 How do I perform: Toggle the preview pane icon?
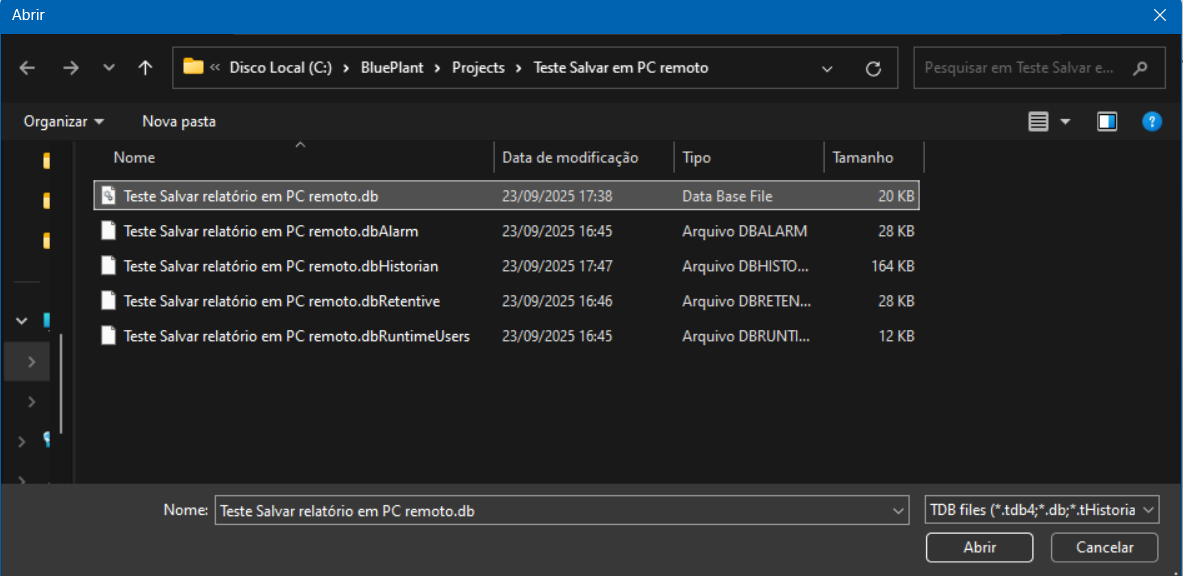1107,122
